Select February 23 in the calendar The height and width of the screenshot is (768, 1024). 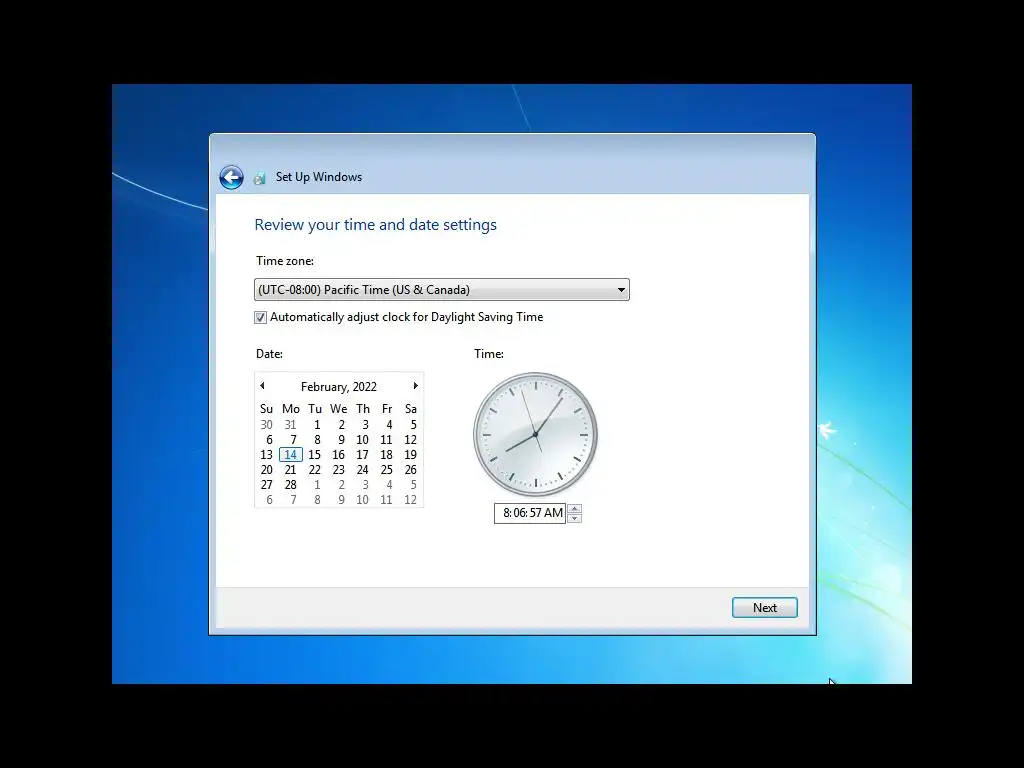pyautogui.click(x=338, y=470)
